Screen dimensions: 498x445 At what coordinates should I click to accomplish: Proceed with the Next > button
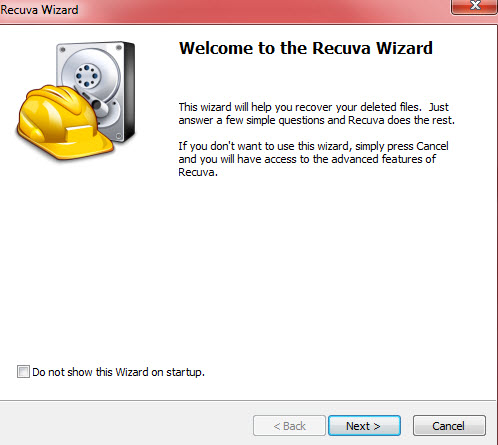364,426
